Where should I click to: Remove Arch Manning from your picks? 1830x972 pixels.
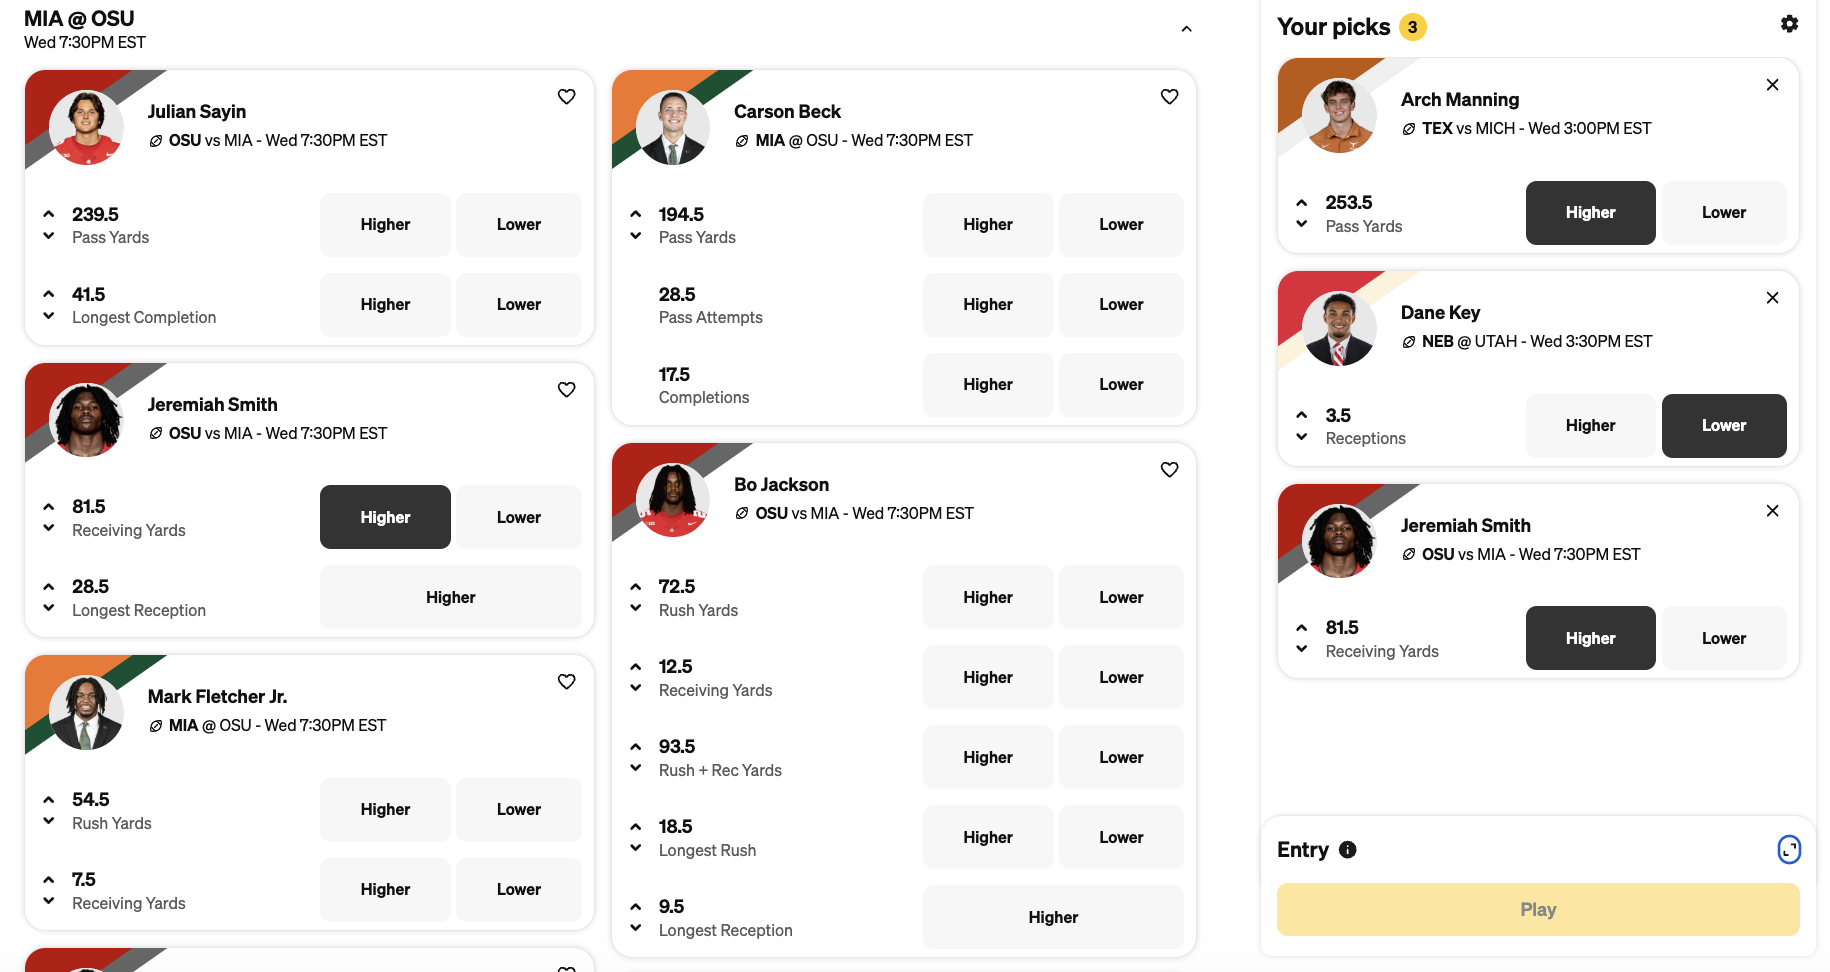(x=1772, y=85)
